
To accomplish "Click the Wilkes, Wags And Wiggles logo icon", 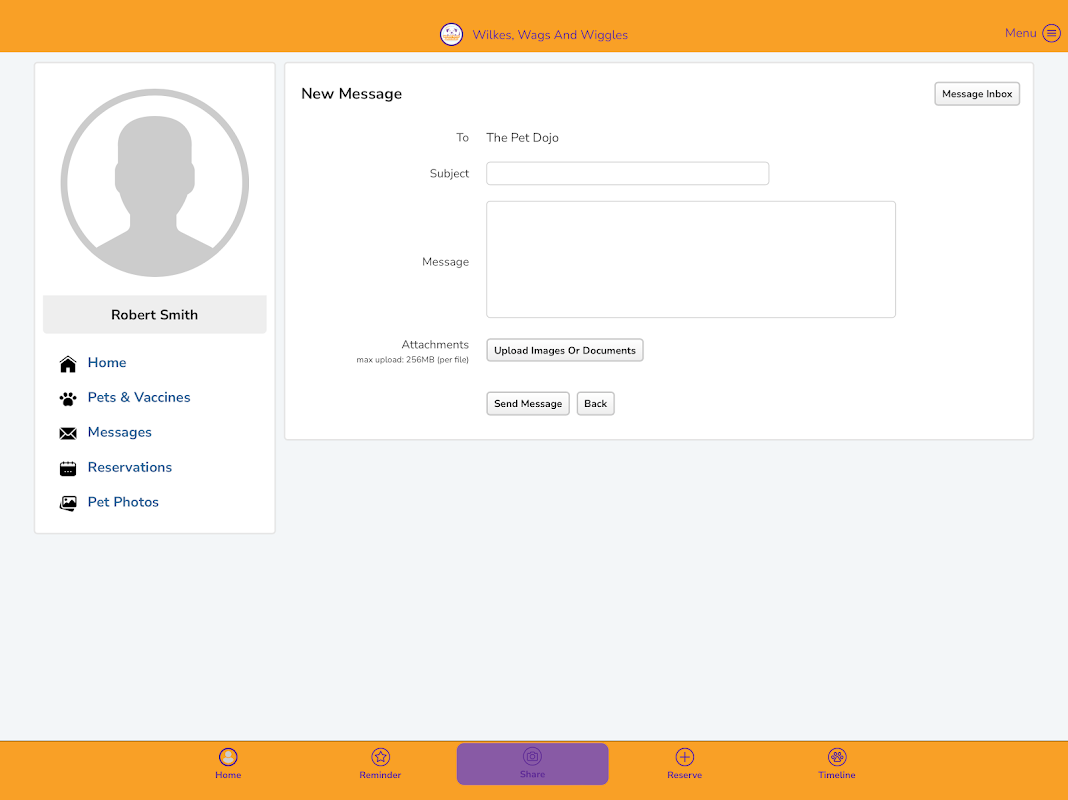I will point(451,34).
